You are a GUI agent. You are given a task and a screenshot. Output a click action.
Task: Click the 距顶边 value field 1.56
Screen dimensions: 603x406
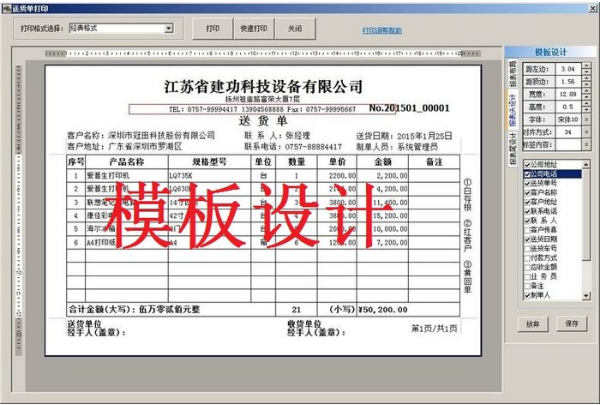(568, 82)
